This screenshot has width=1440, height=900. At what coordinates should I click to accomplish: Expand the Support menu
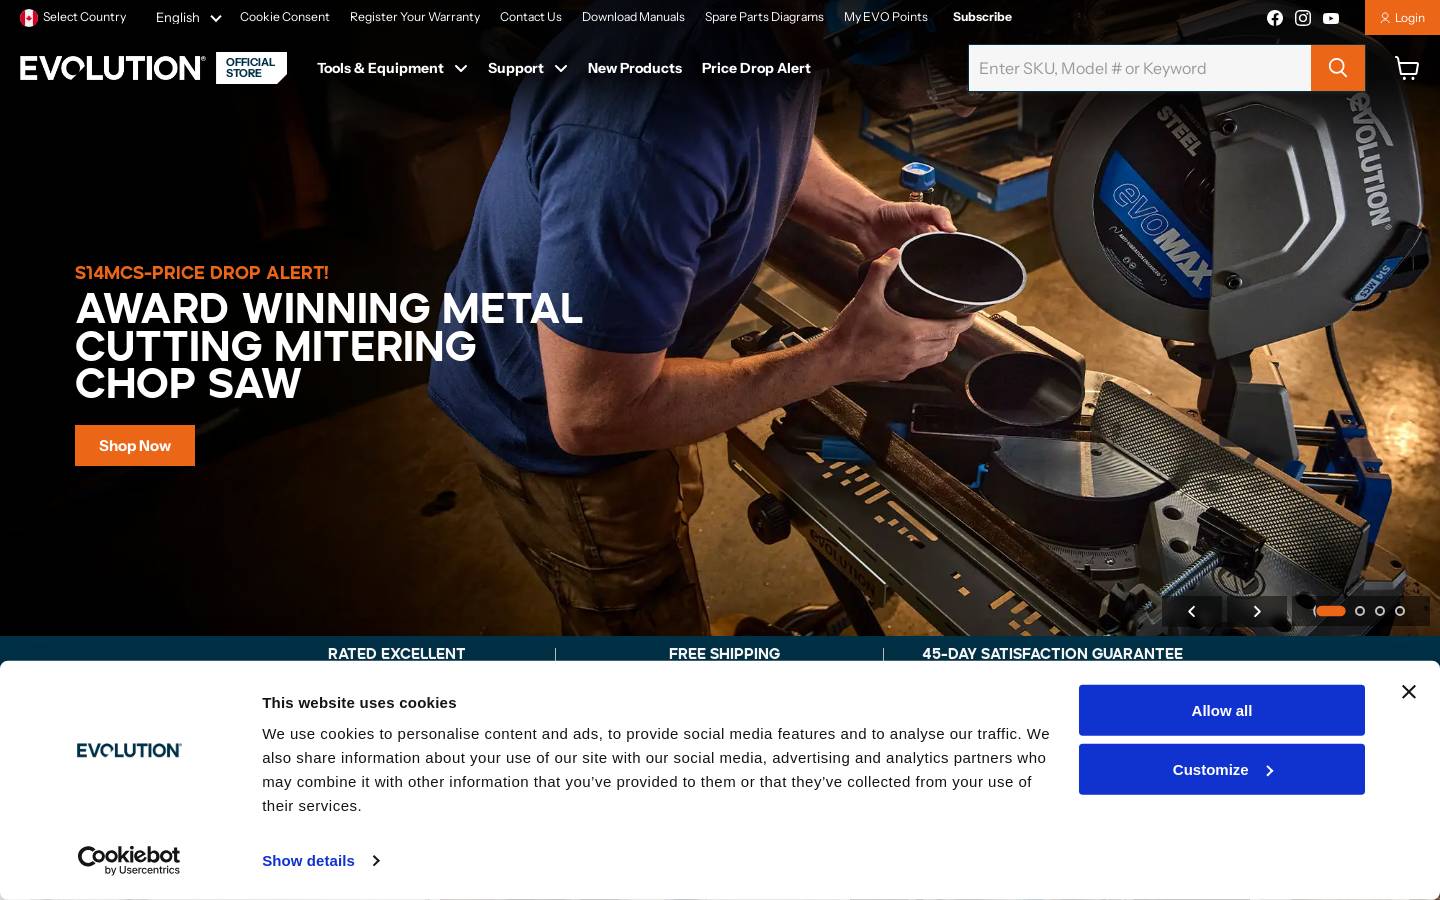[527, 68]
